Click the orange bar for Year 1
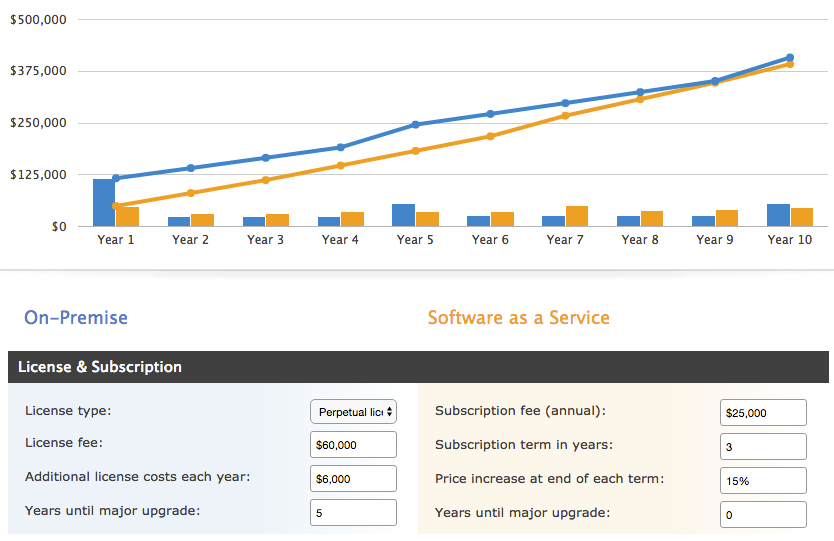Image resolution: width=834 pixels, height=541 pixels. tap(128, 216)
